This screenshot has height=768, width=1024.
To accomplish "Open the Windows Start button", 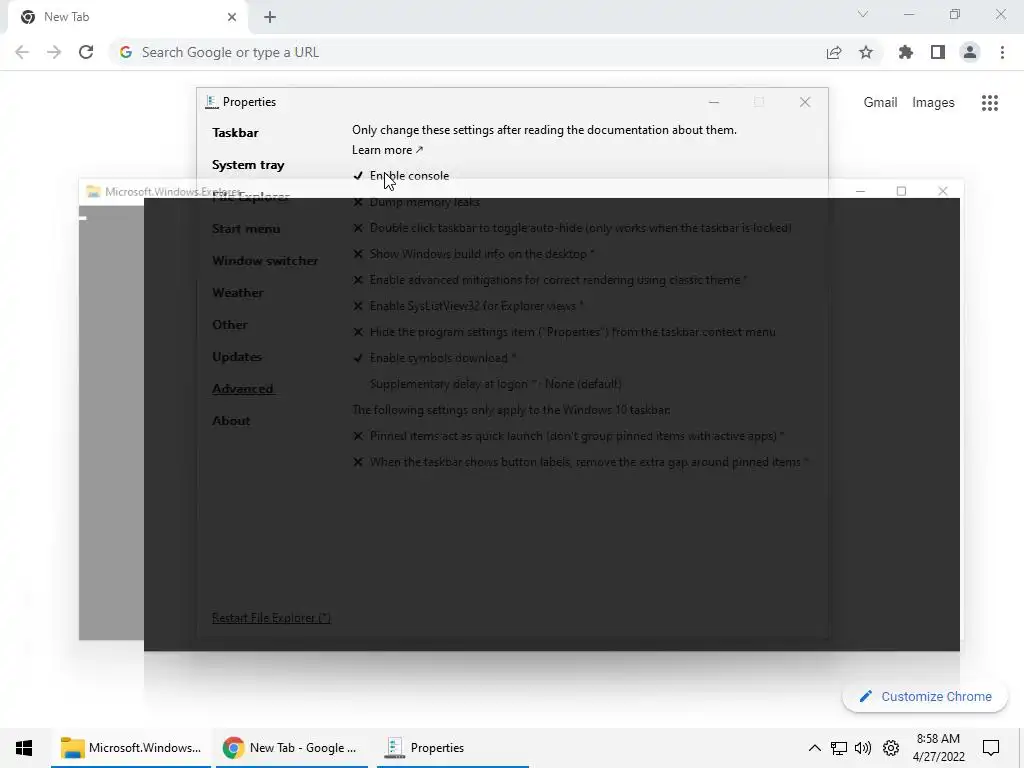I will (x=24, y=748).
